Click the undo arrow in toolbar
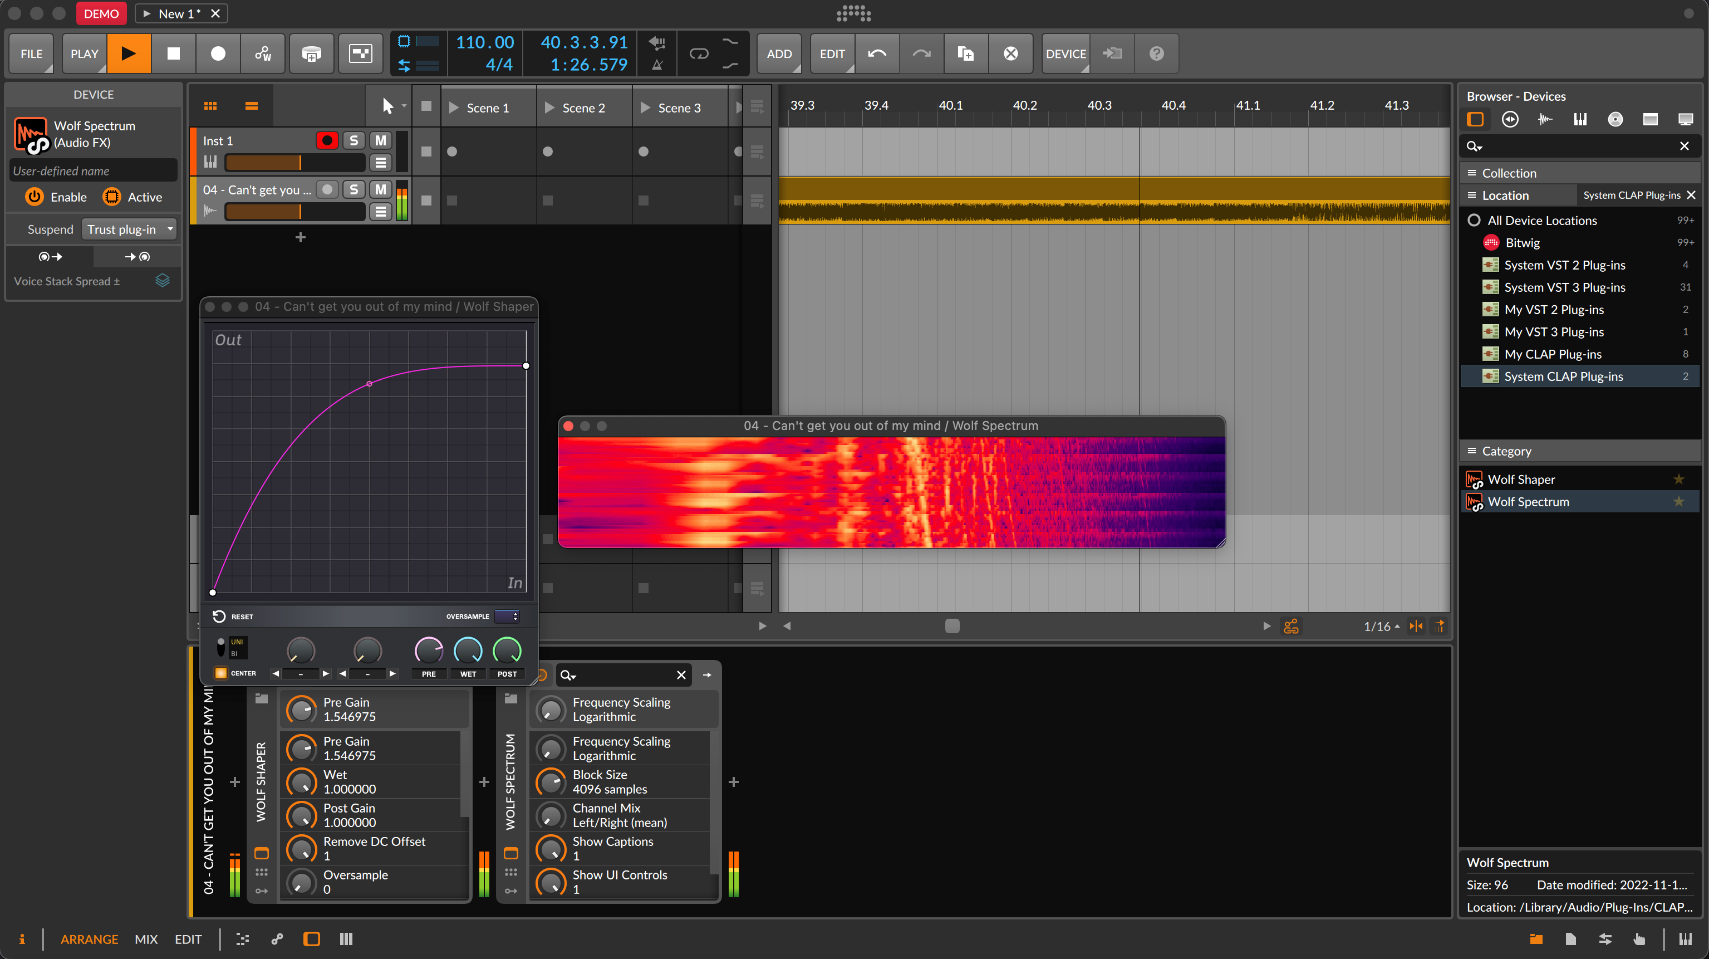The image size is (1709, 959). tap(877, 54)
